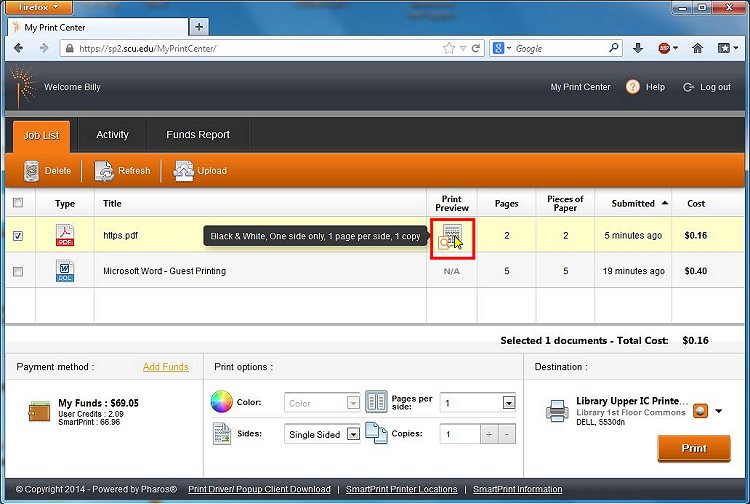Image resolution: width=750 pixels, height=504 pixels.
Task: Click the Santa Clara sunburst logo
Action: pyautogui.click(x=22, y=86)
